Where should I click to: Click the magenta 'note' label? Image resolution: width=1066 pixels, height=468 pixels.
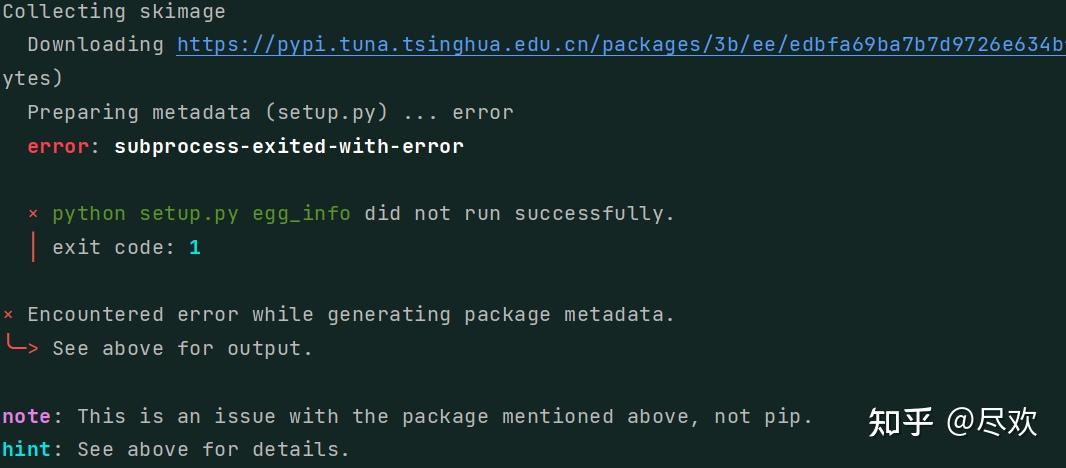(27, 416)
